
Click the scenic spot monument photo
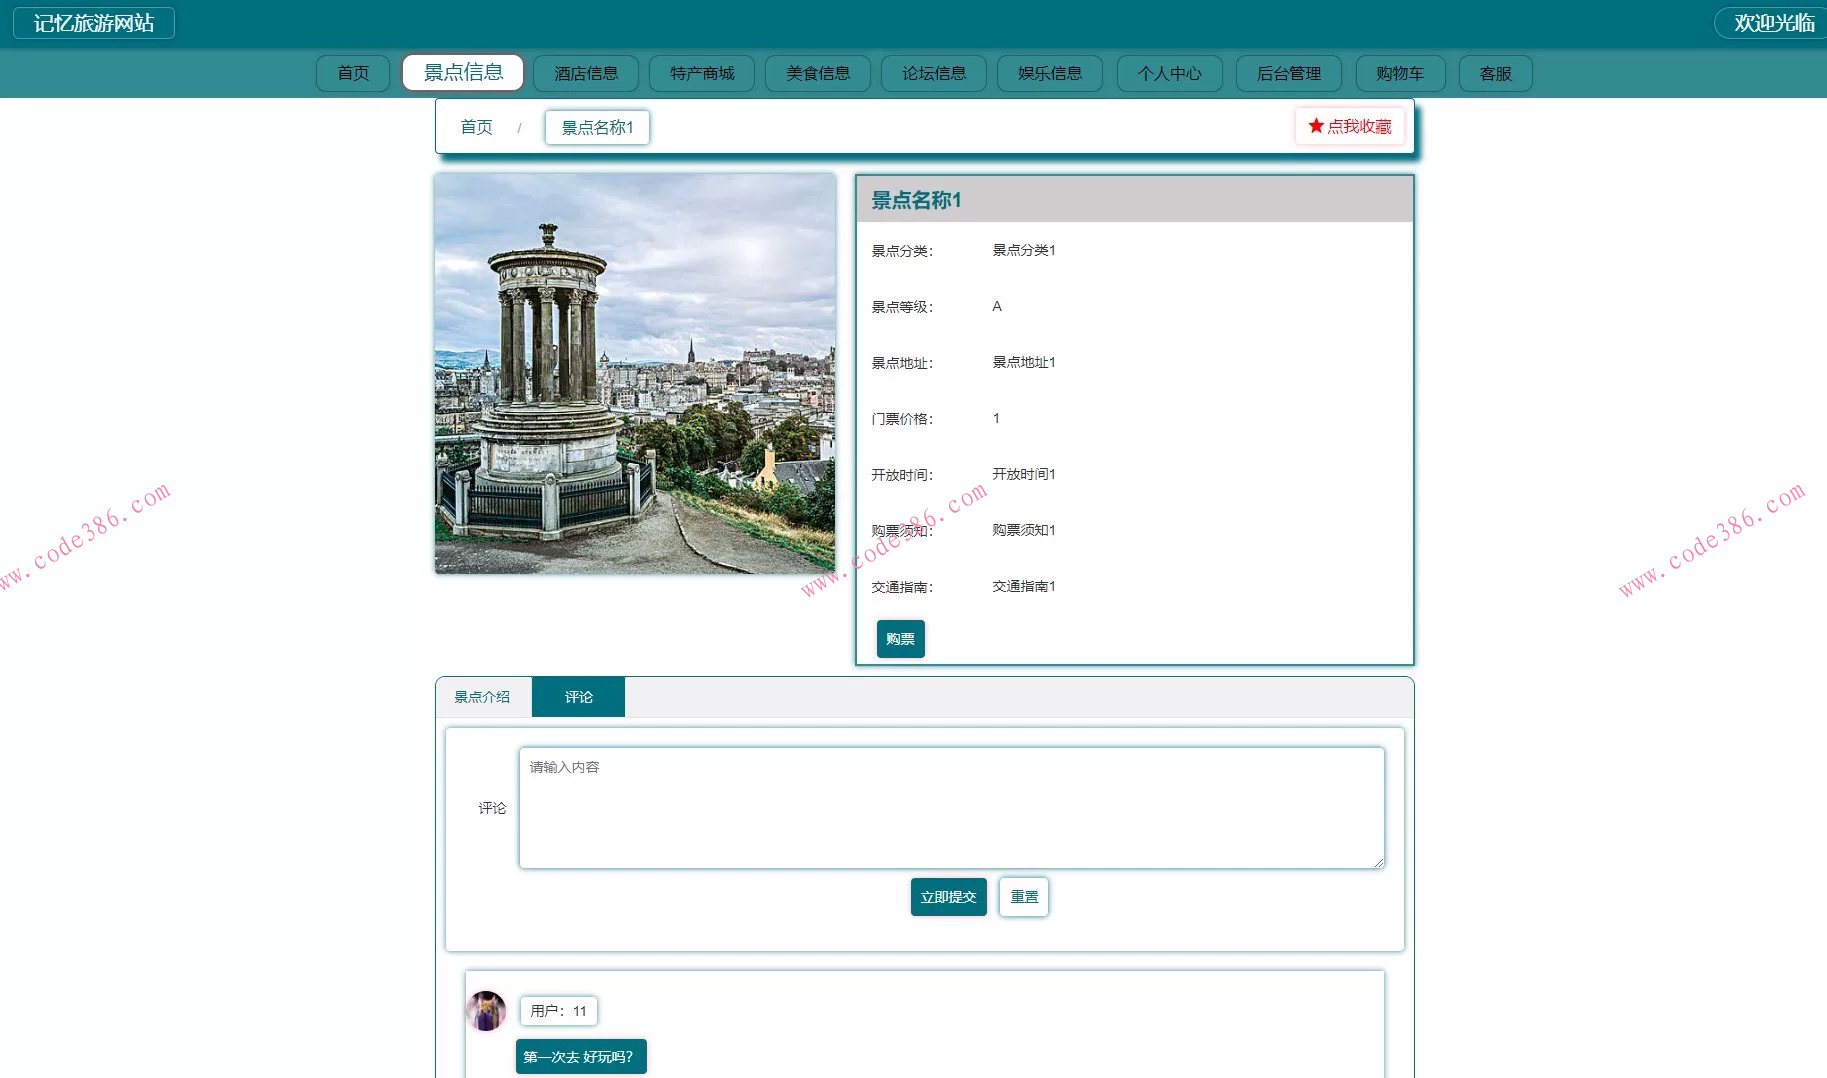[x=635, y=374]
